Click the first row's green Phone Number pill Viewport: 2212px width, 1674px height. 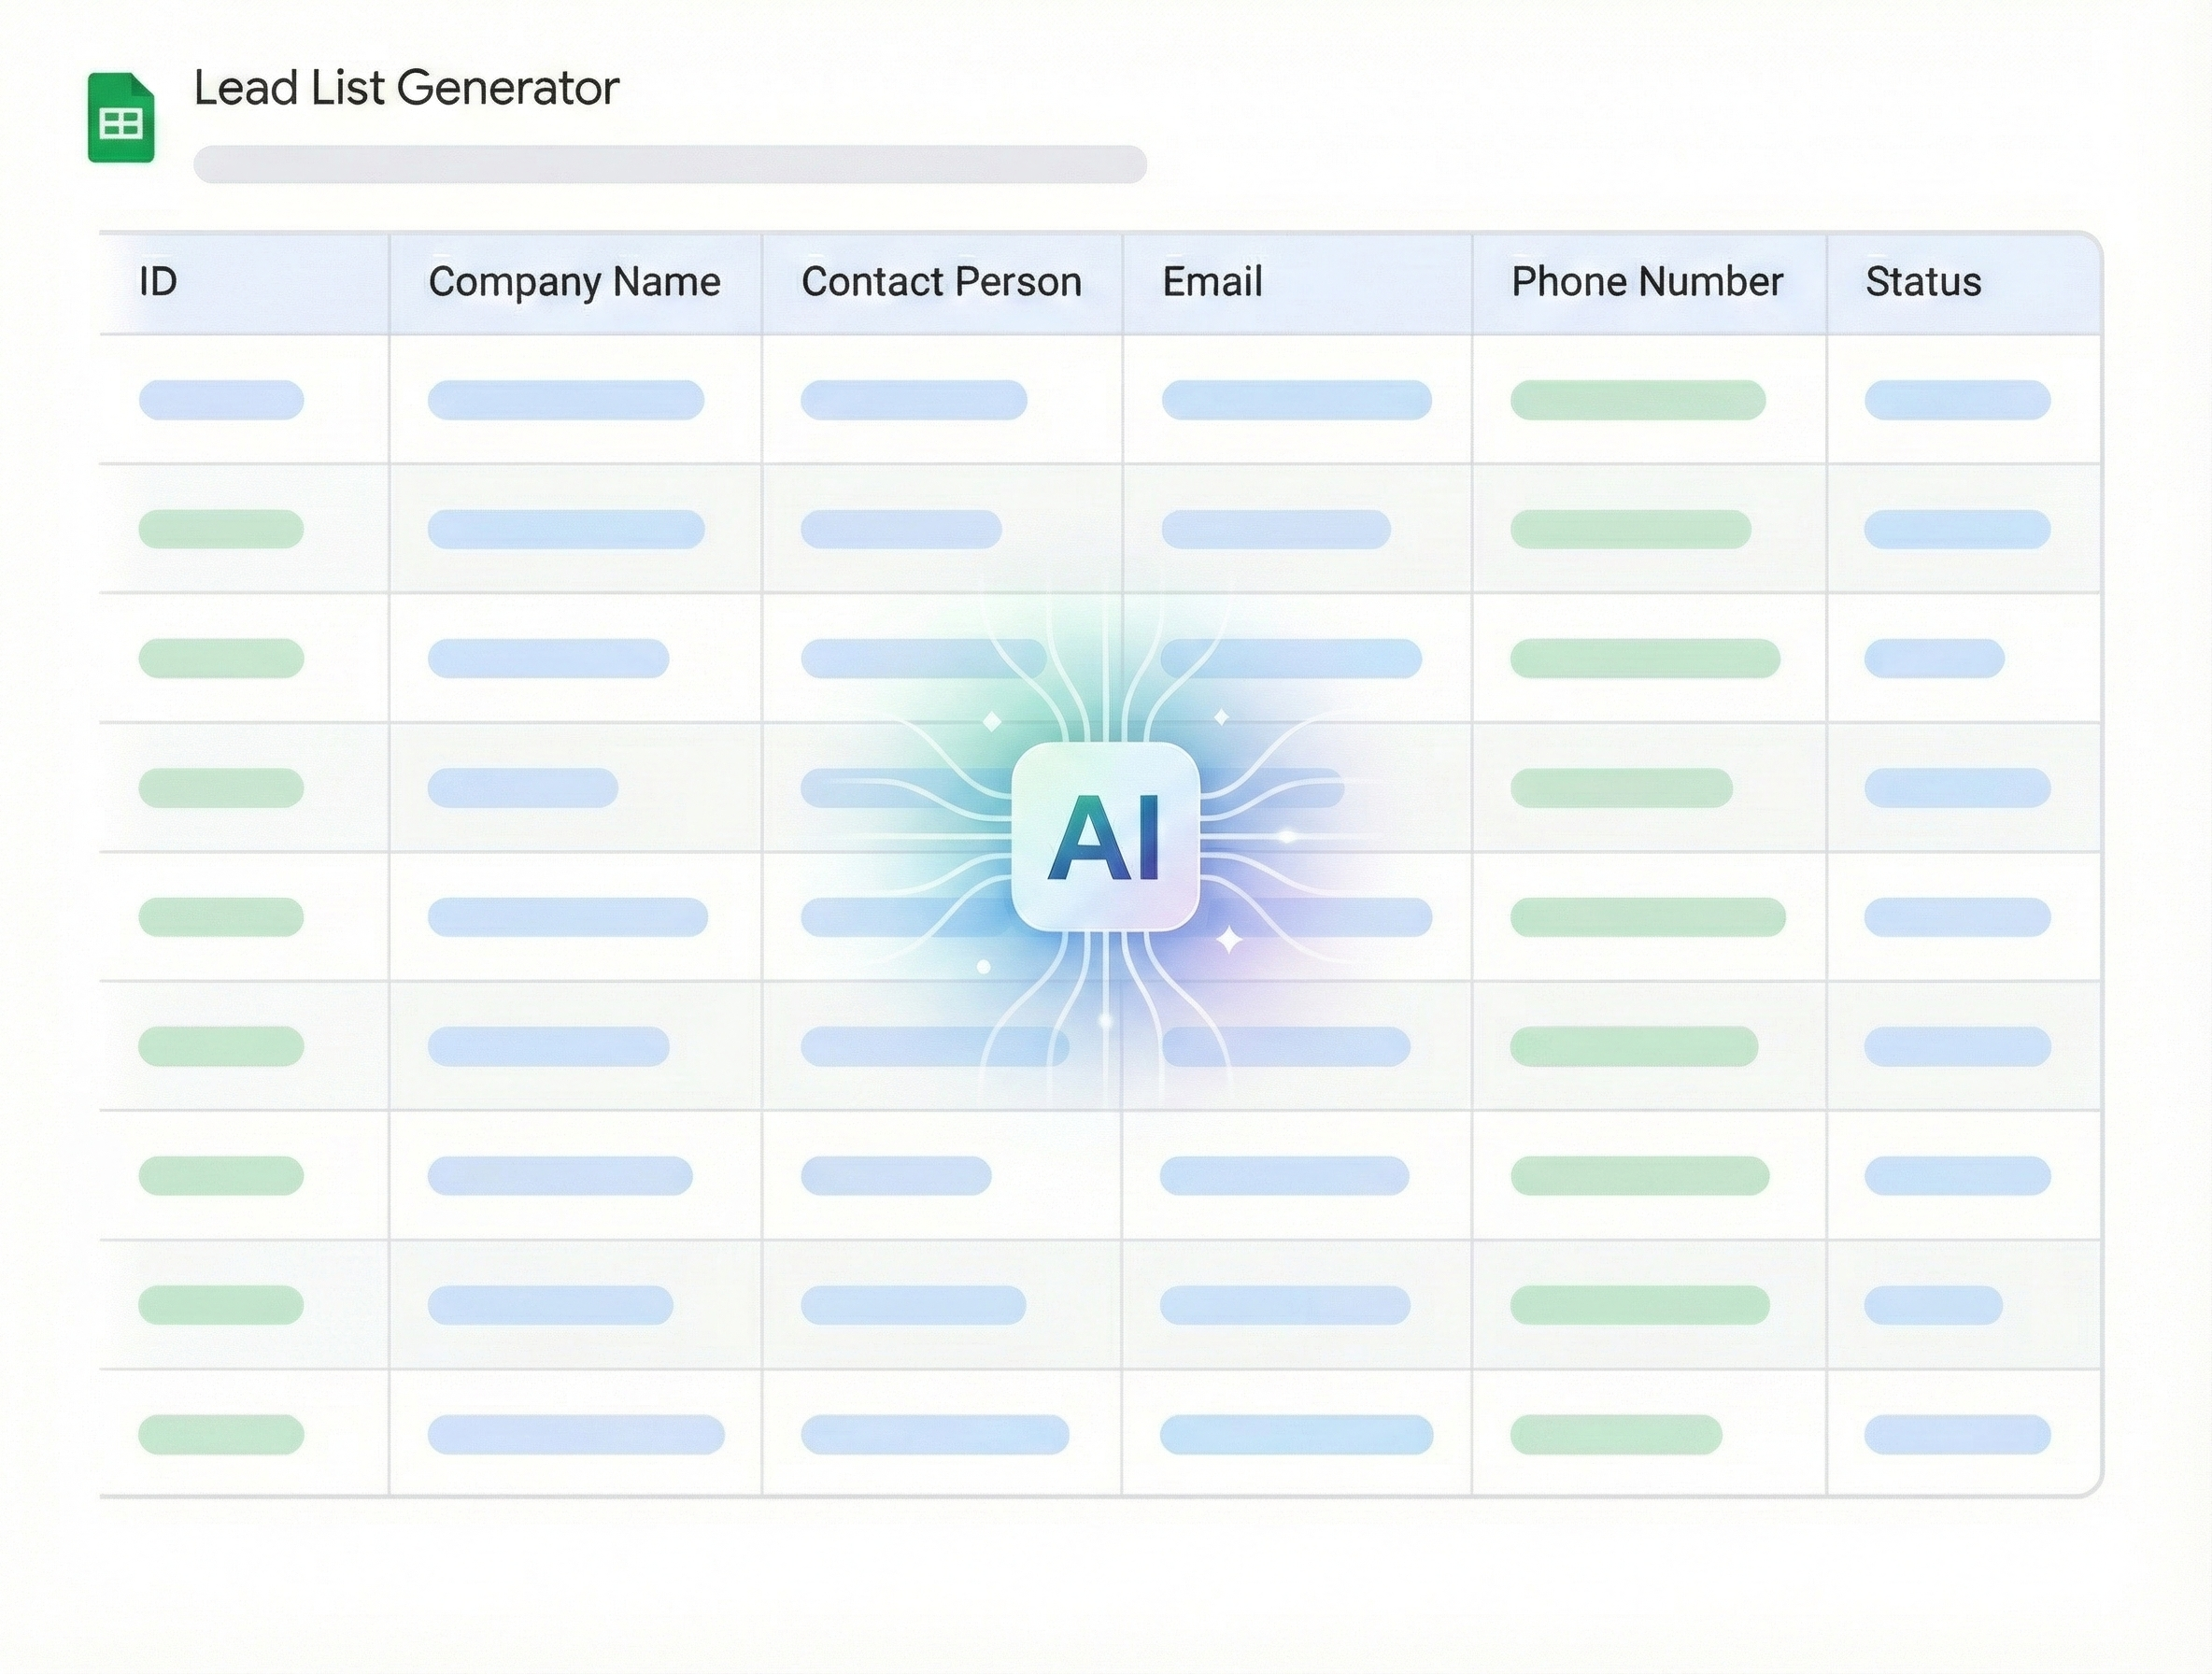[1638, 400]
